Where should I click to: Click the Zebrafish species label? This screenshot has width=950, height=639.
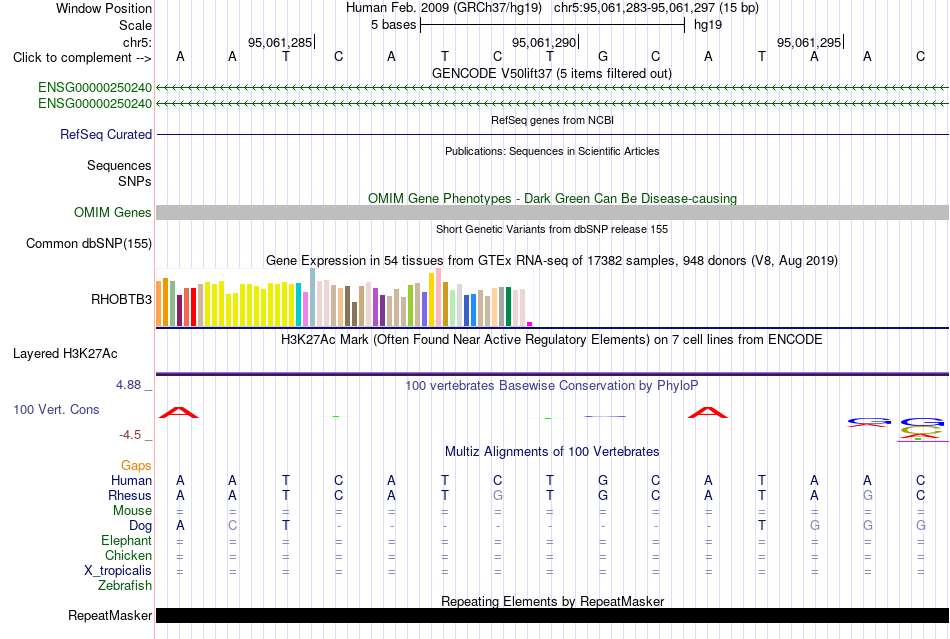point(125,586)
